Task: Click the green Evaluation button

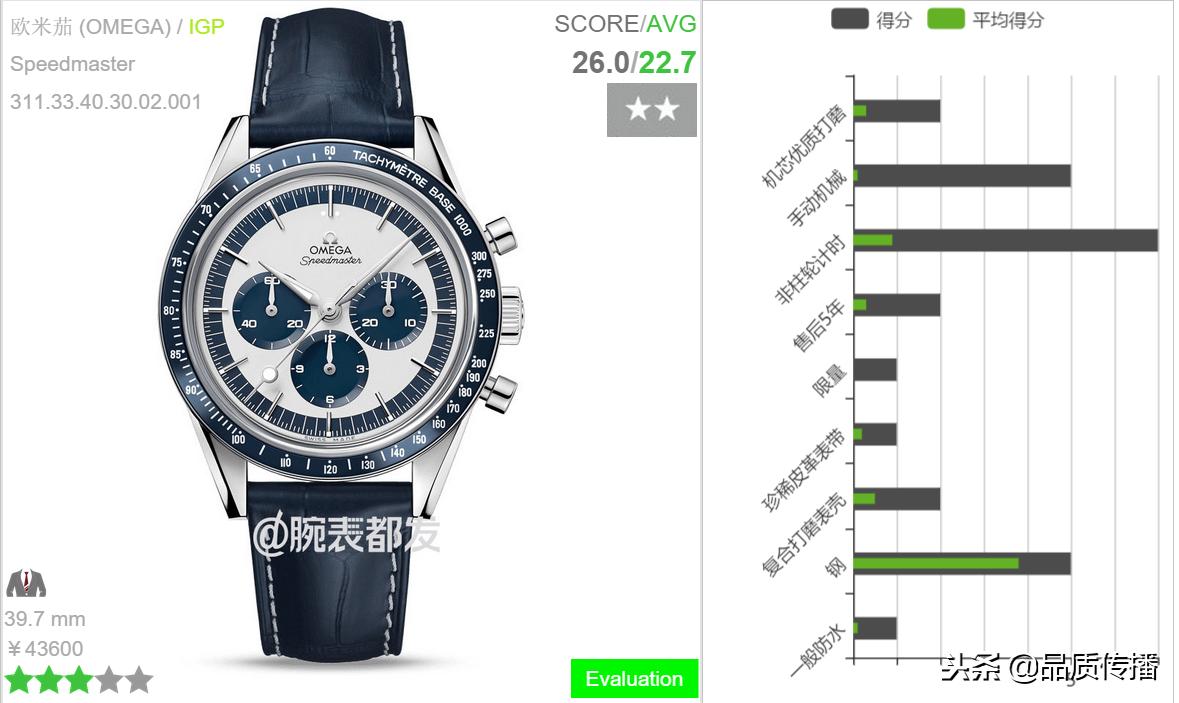Action: pos(634,678)
